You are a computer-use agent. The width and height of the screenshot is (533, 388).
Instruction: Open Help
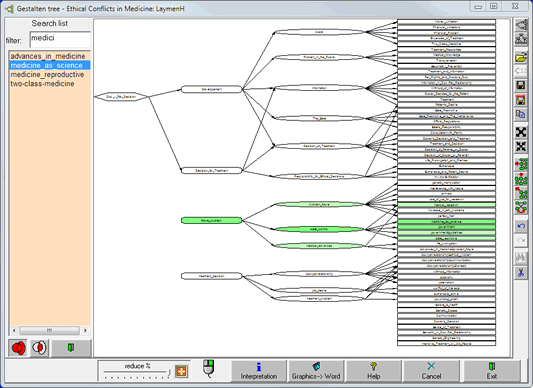pyautogui.click(x=373, y=371)
